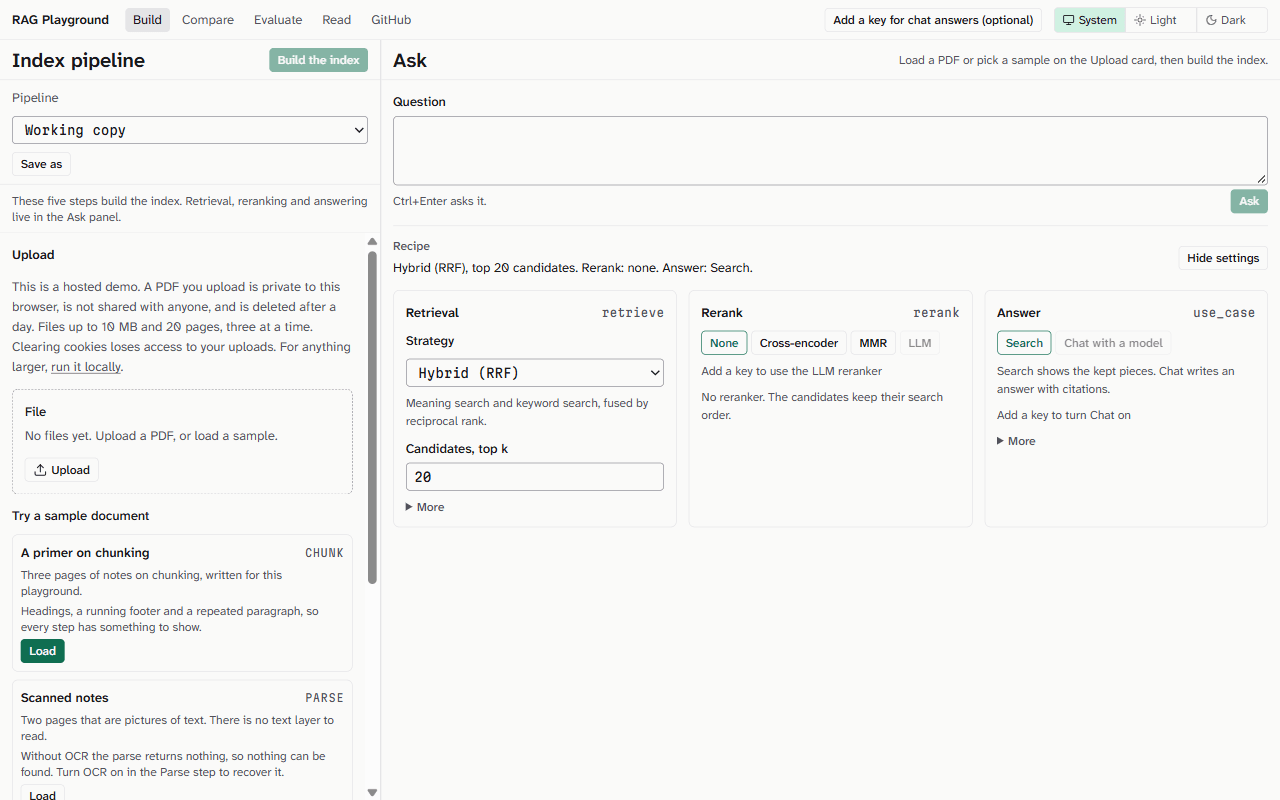Load the Scanned notes sample
Image resolution: width=1280 pixels, height=800 pixels.
(43, 795)
